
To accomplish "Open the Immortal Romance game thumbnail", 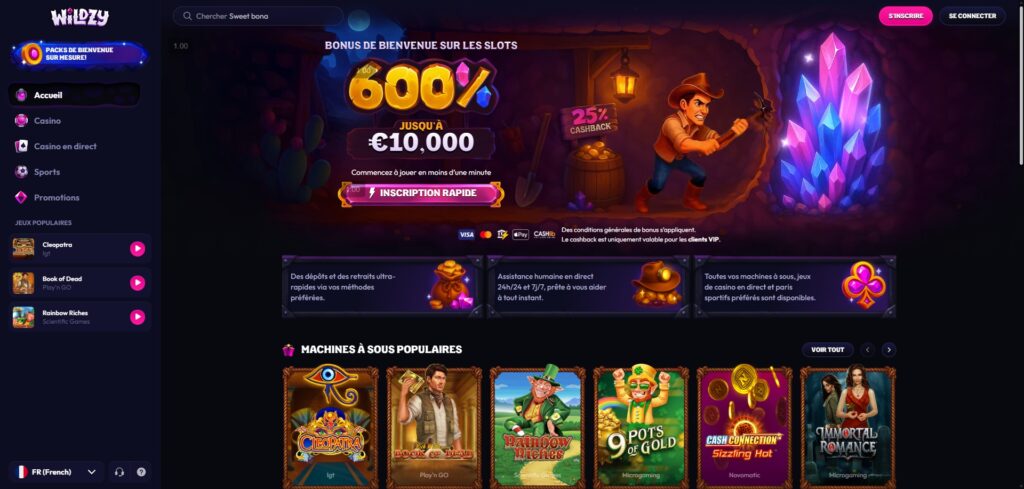I will click(848, 428).
